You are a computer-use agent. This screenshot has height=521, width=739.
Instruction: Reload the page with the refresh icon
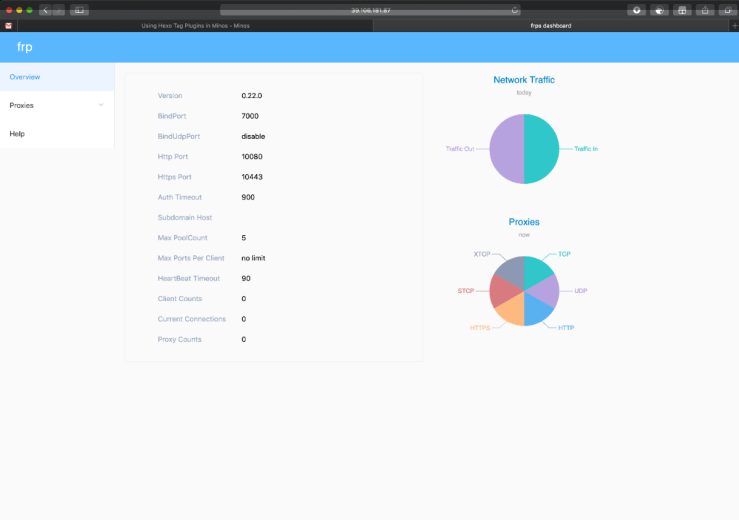click(515, 10)
